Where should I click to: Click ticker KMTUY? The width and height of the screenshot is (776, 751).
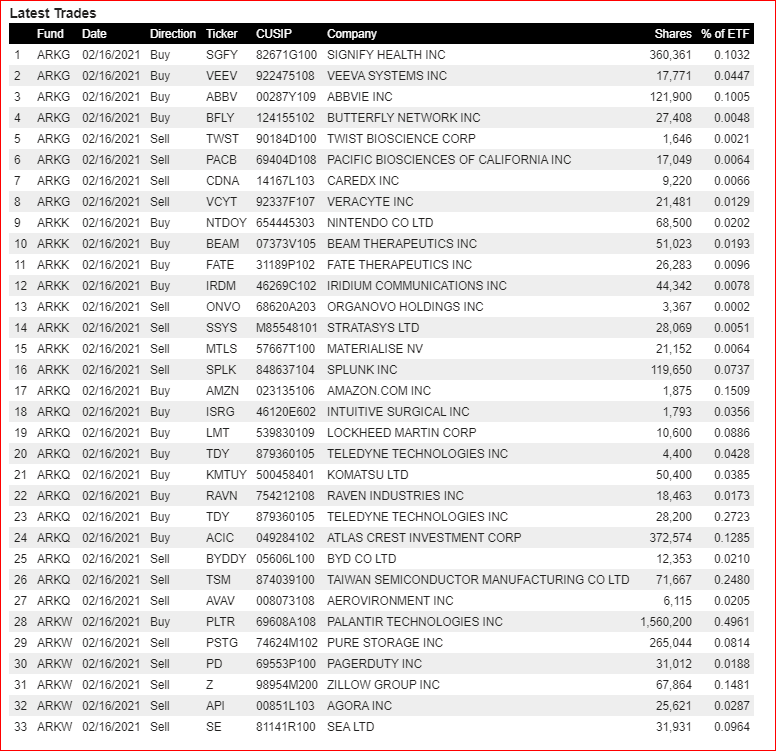pyautogui.click(x=226, y=475)
